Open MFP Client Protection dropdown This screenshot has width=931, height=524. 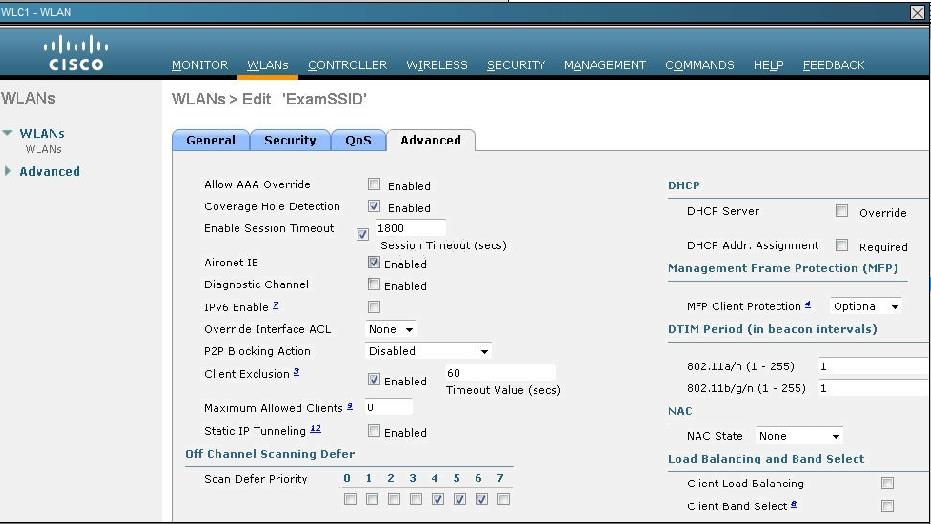[866, 306]
